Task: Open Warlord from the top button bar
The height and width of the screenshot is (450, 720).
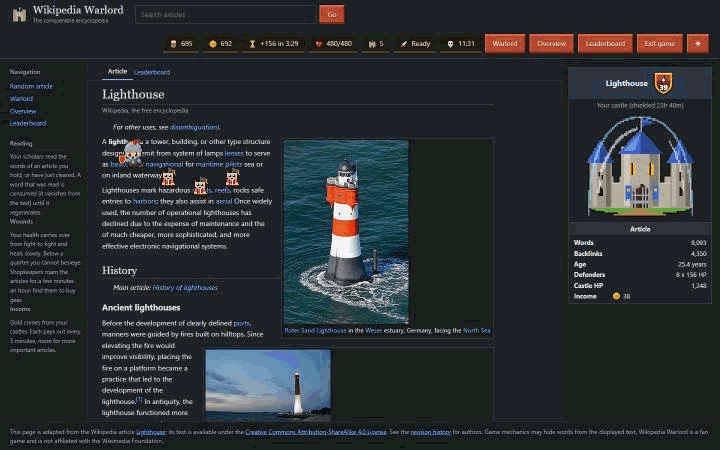Action: tap(505, 44)
